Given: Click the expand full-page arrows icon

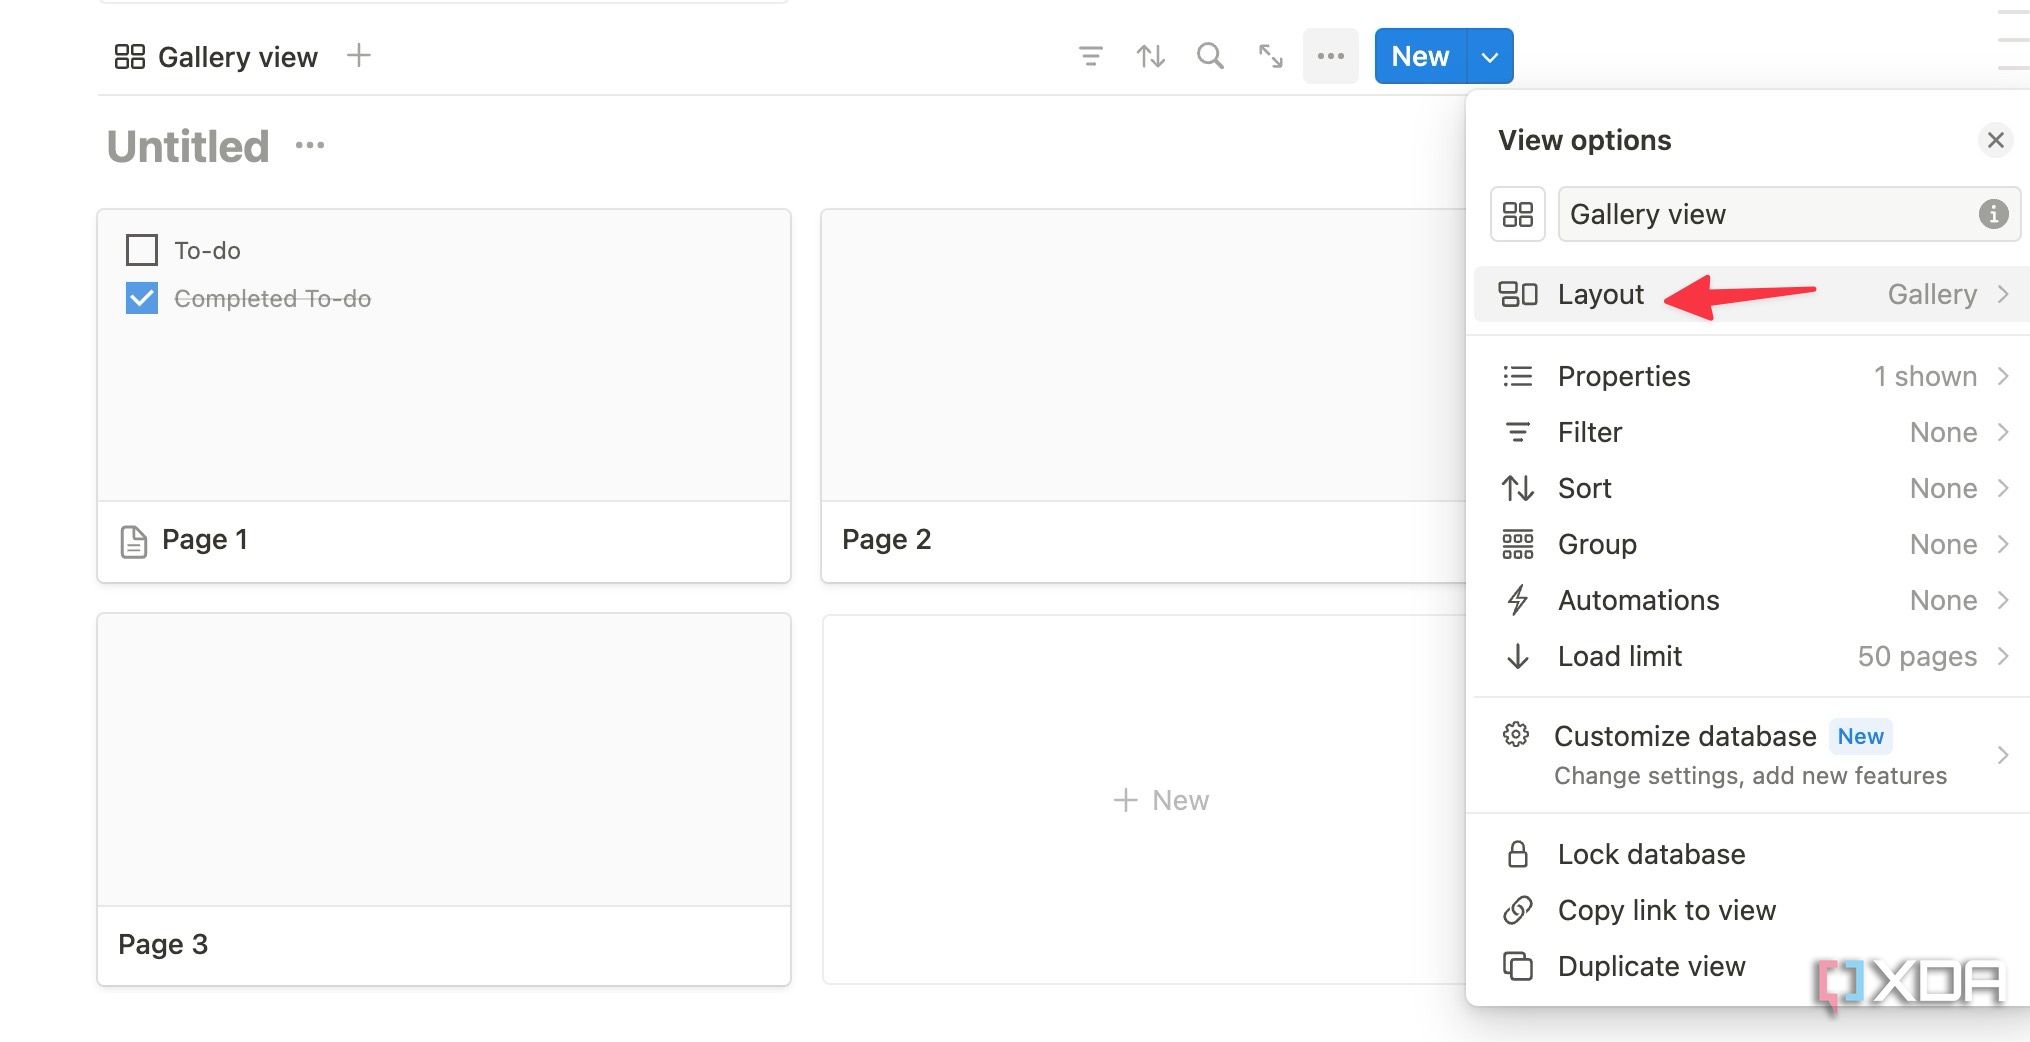Looking at the screenshot, I should tap(1271, 56).
